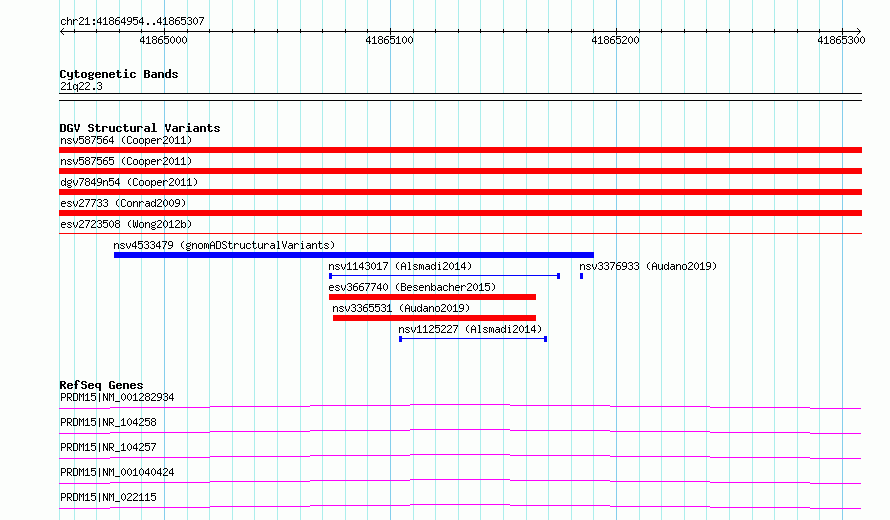Image resolution: width=890 pixels, height=520 pixels.
Task: Open the PRDM15|NM_001040424 gene label
Action: coord(117,472)
